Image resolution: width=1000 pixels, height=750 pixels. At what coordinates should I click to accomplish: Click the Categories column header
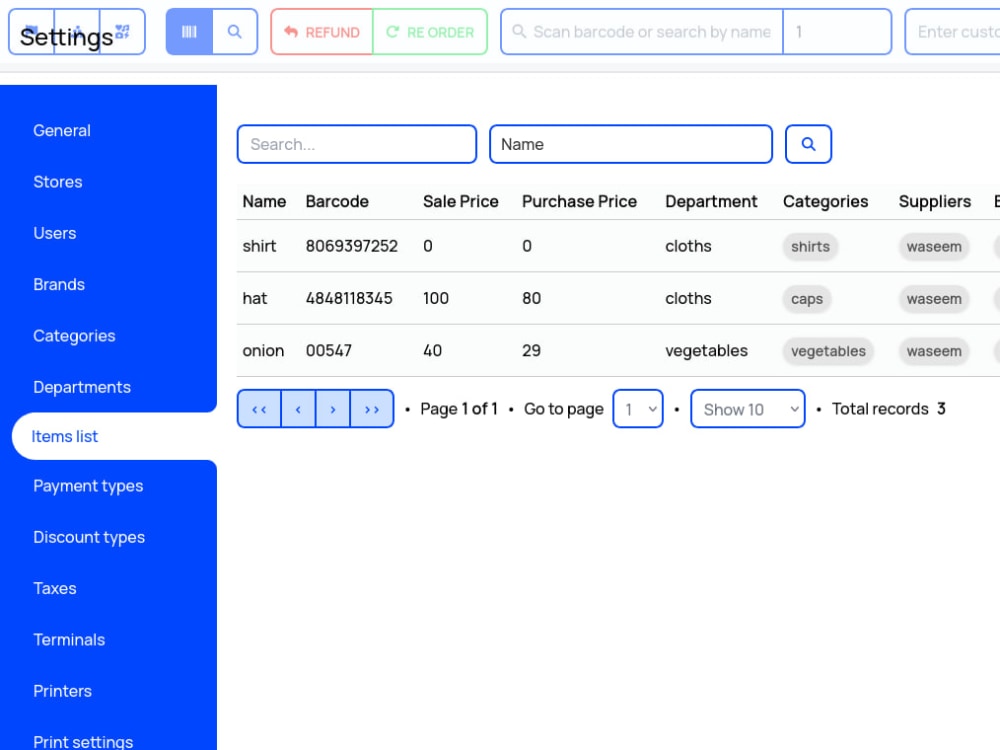[x=825, y=202]
